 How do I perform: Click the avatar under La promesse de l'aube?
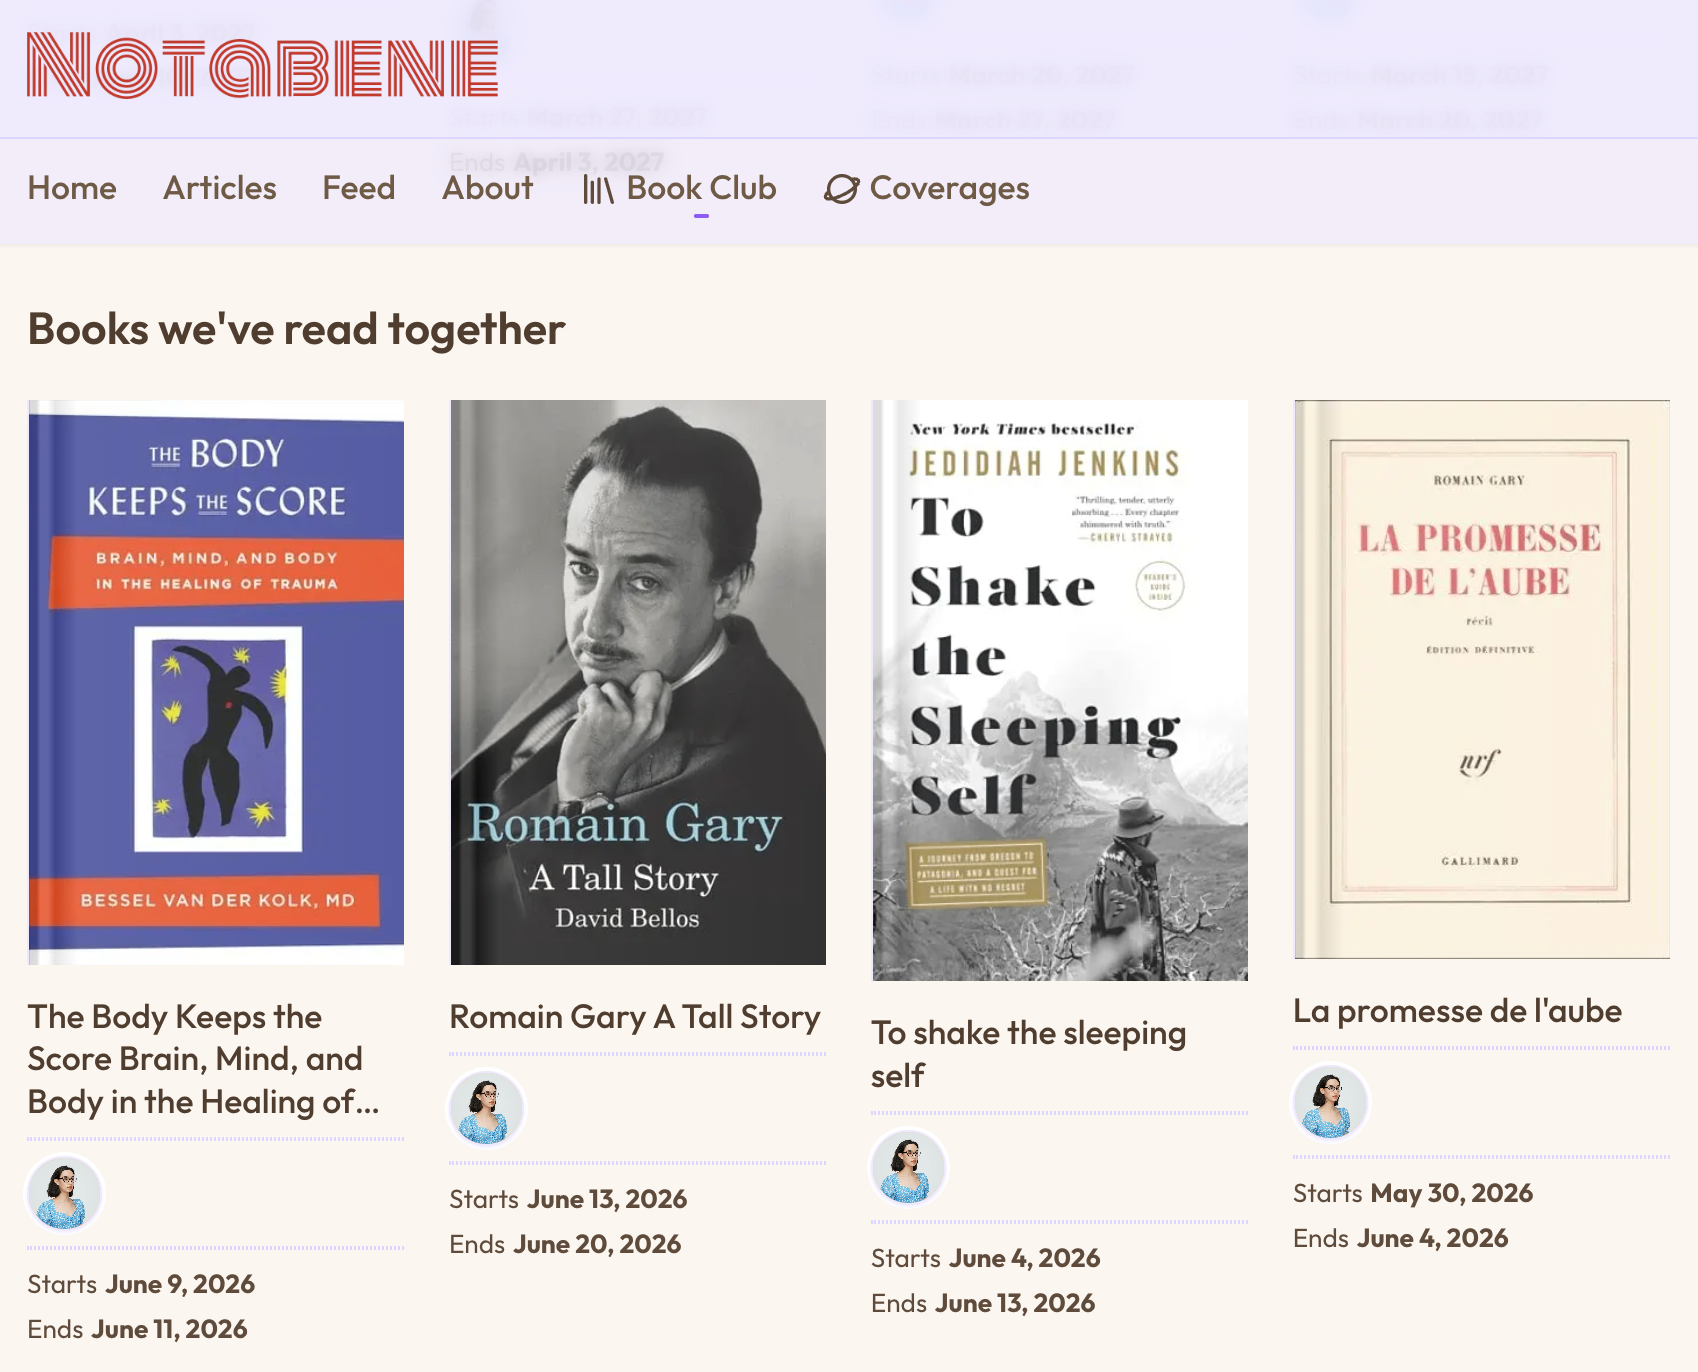click(1330, 1102)
